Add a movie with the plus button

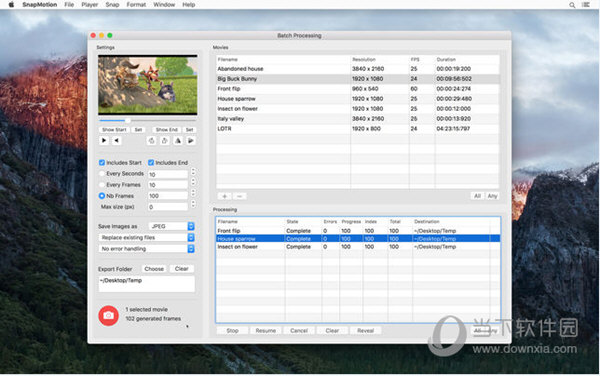click(x=225, y=196)
